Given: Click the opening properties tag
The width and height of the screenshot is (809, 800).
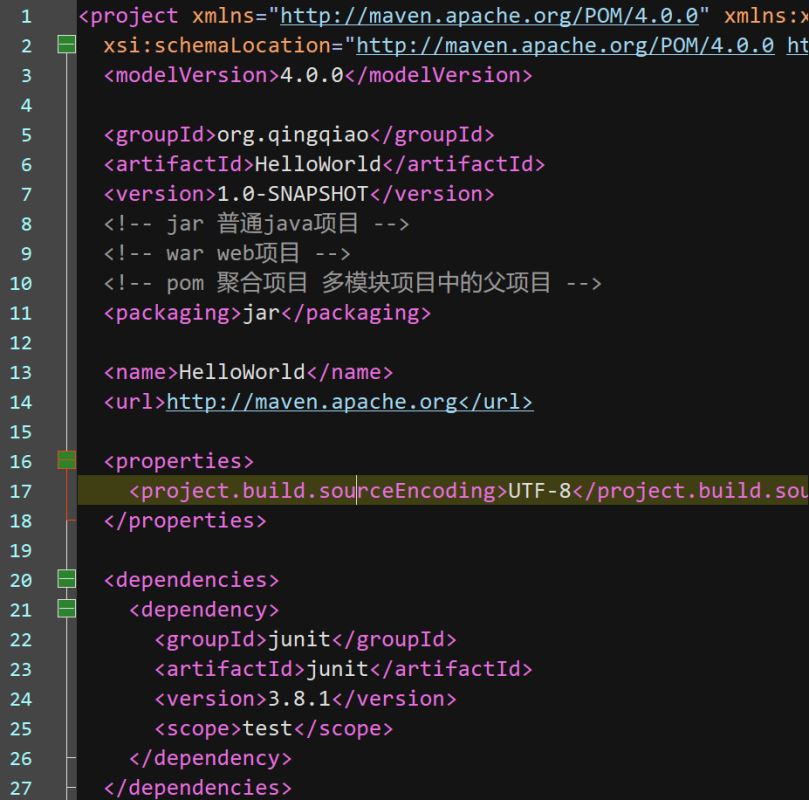Looking at the screenshot, I should click(x=179, y=462).
